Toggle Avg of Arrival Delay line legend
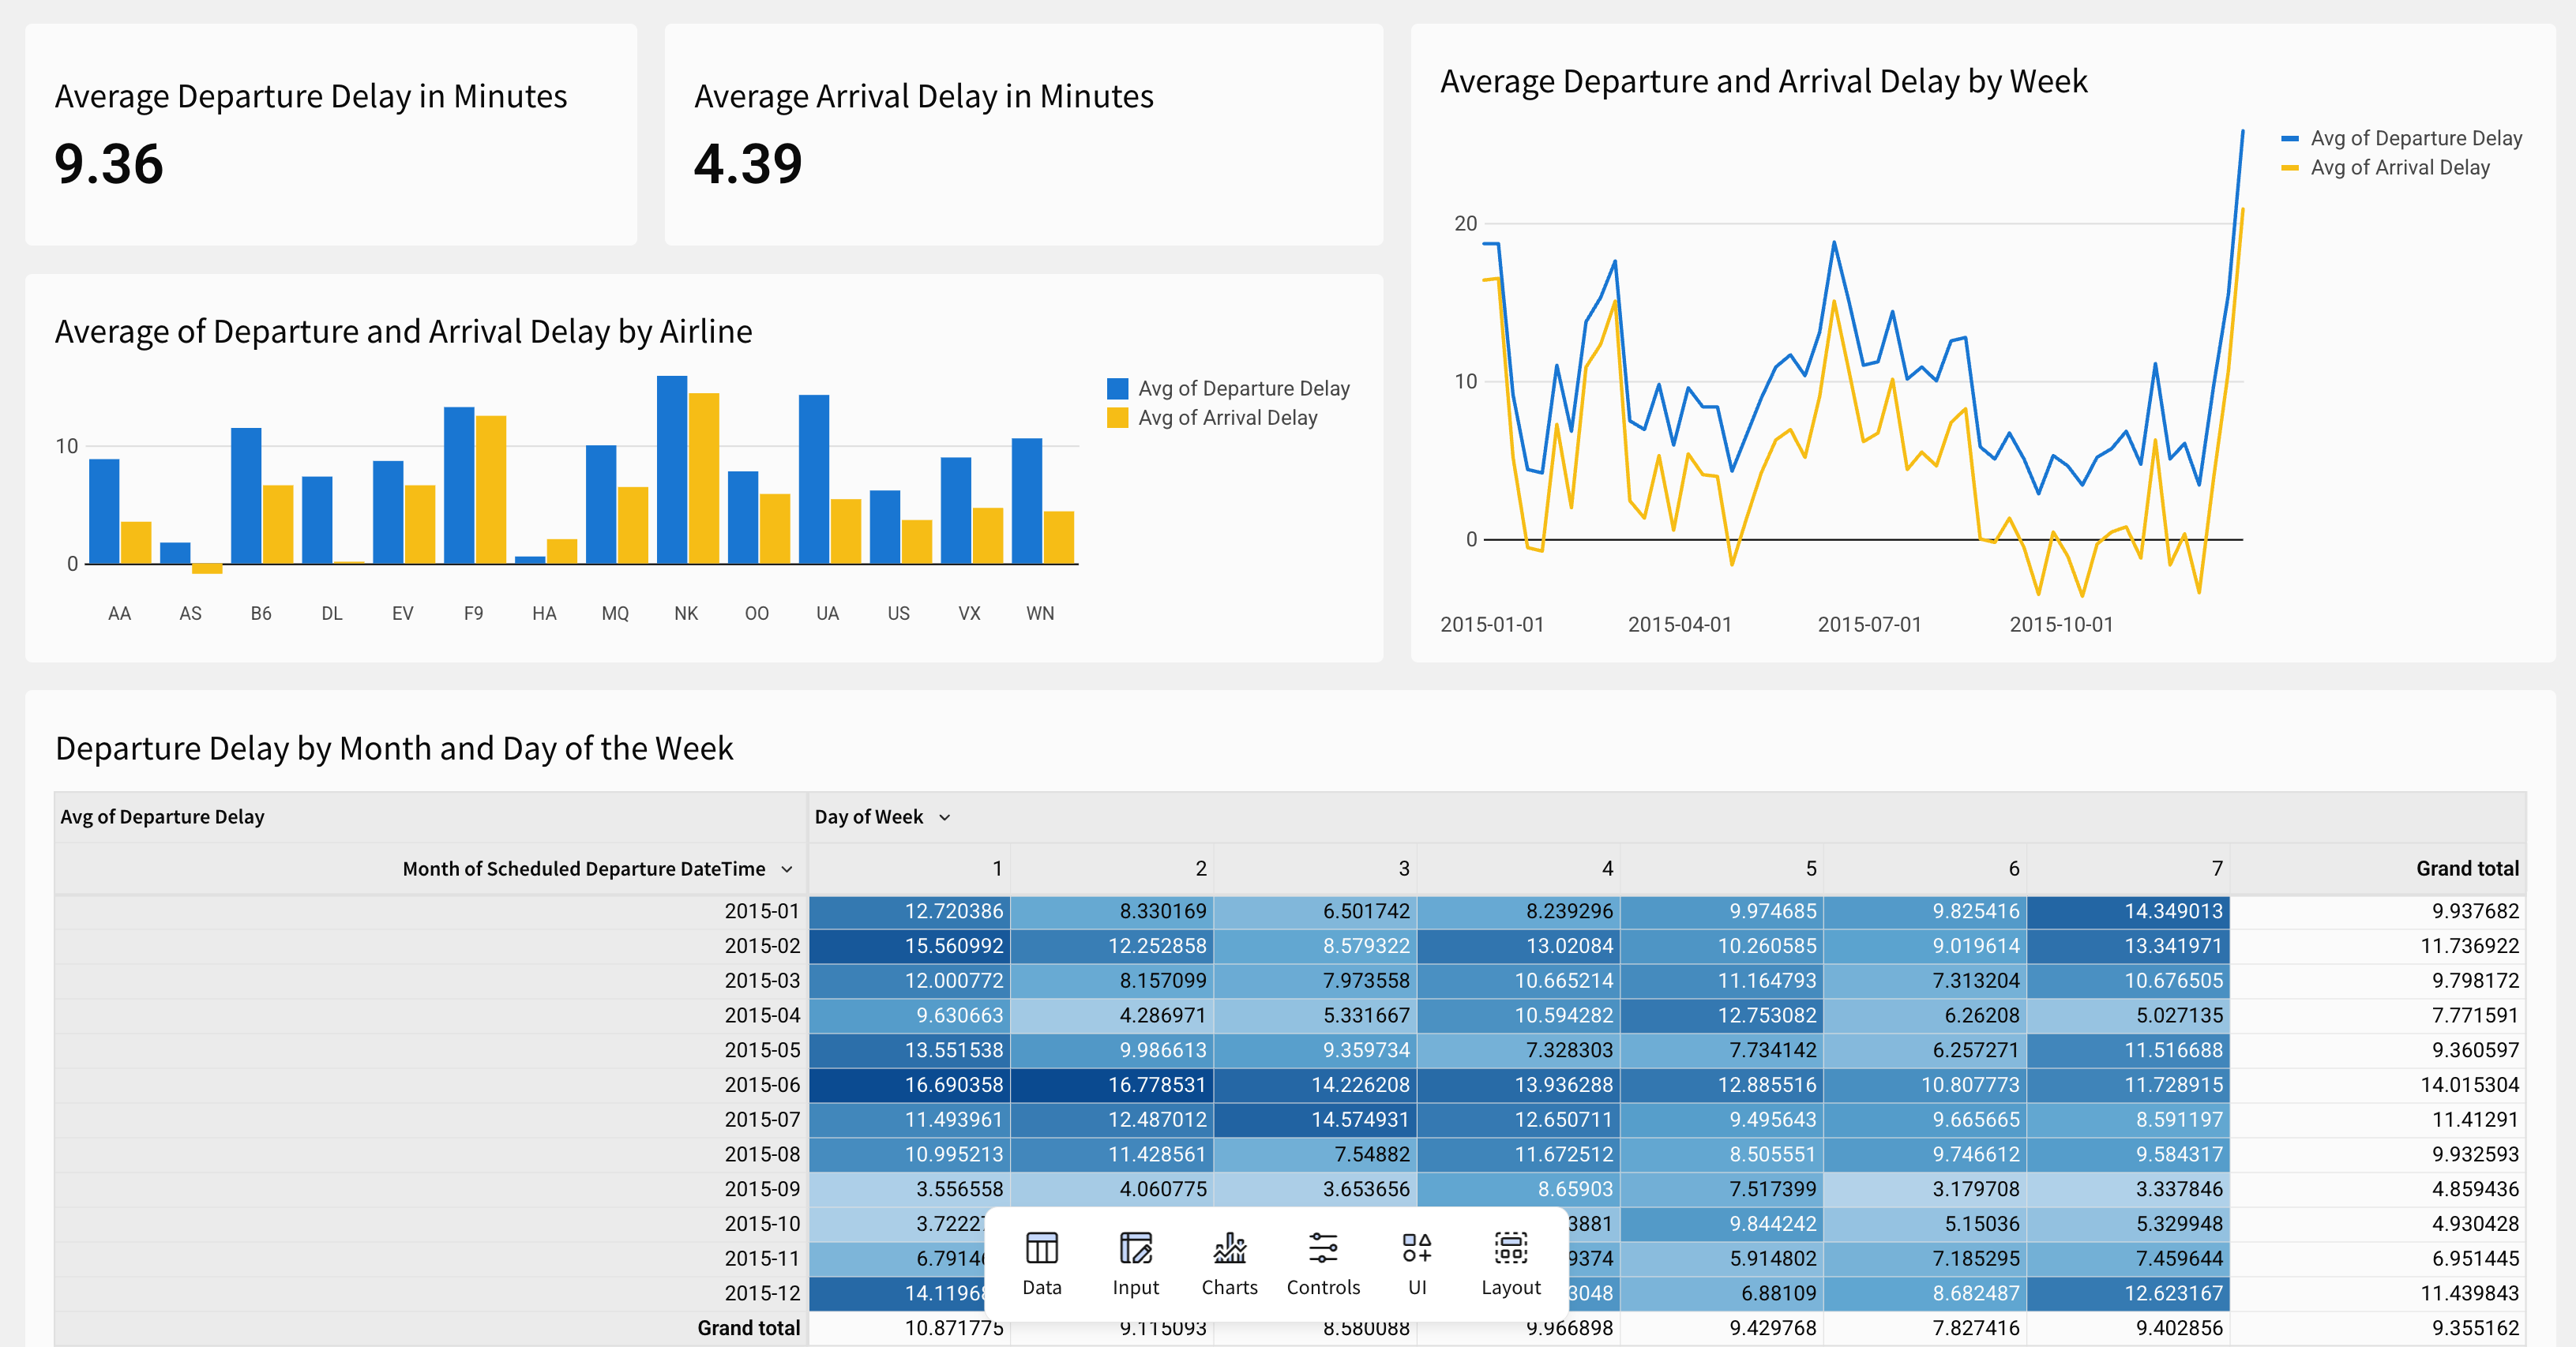Image resolution: width=2576 pixels, height=1347 pixels. (2399, 168)
